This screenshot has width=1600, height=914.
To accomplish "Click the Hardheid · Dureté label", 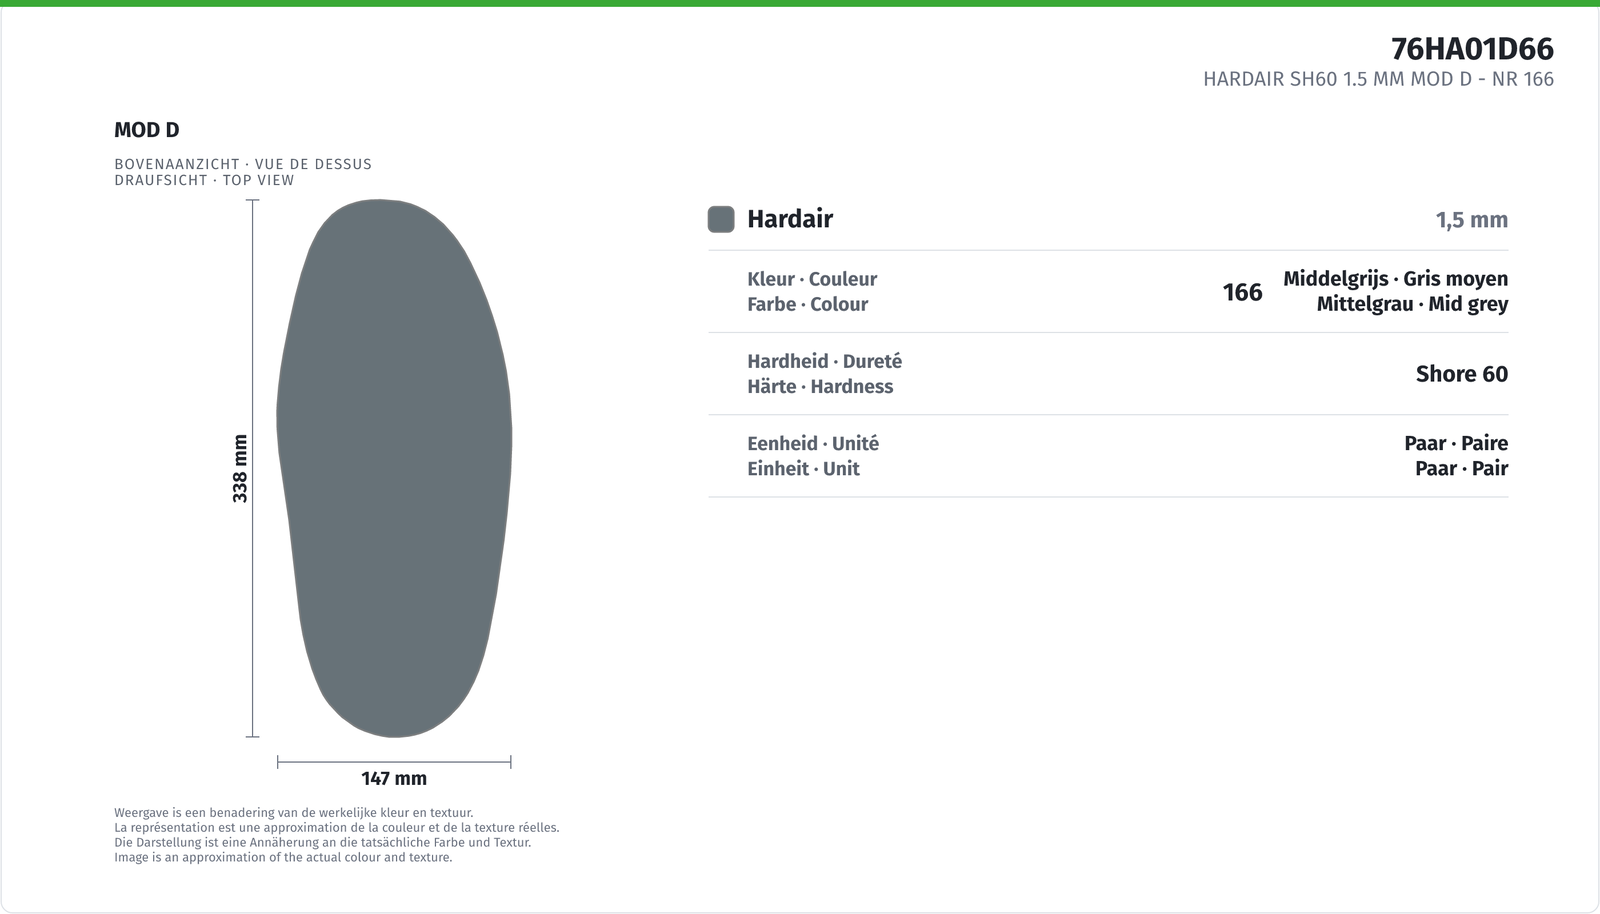I will coord(824,361).
